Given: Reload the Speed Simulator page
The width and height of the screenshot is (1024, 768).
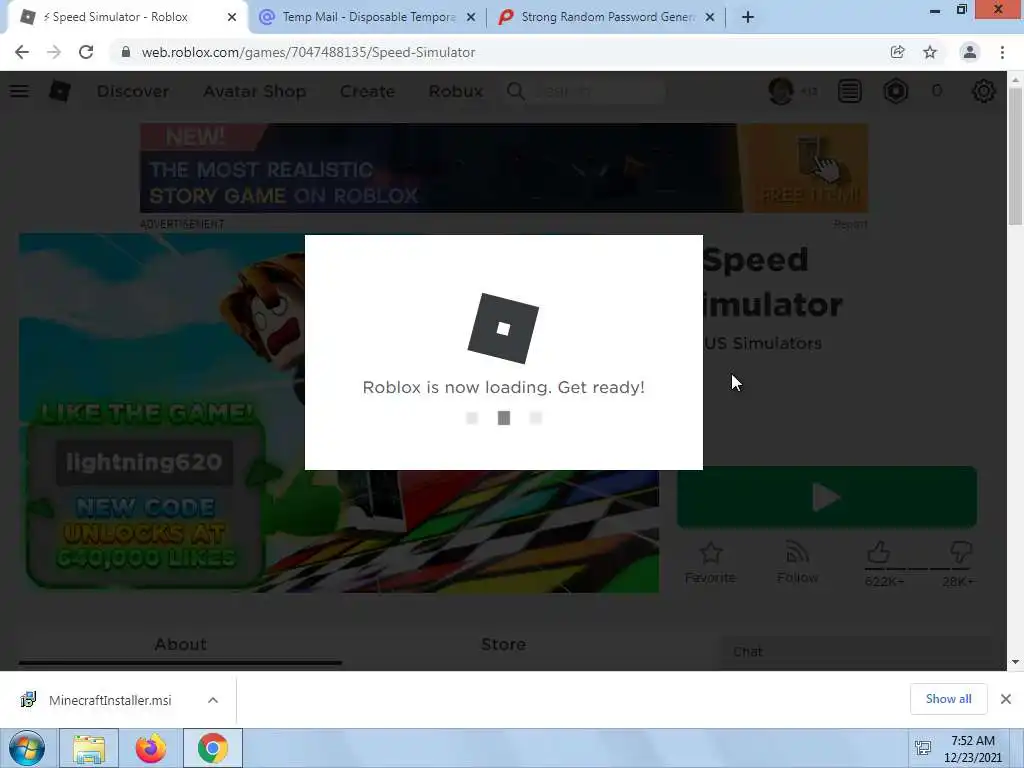Looking at the screenshot, I should point(86,52).
